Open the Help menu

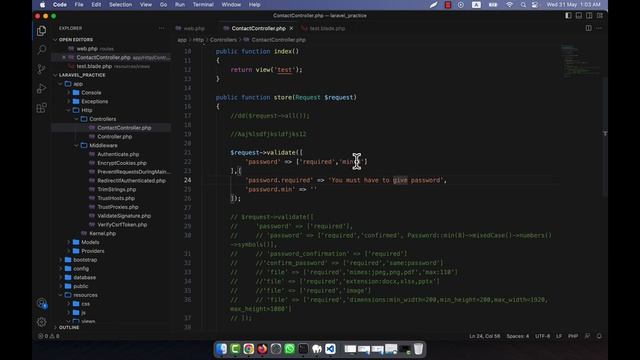254,5
